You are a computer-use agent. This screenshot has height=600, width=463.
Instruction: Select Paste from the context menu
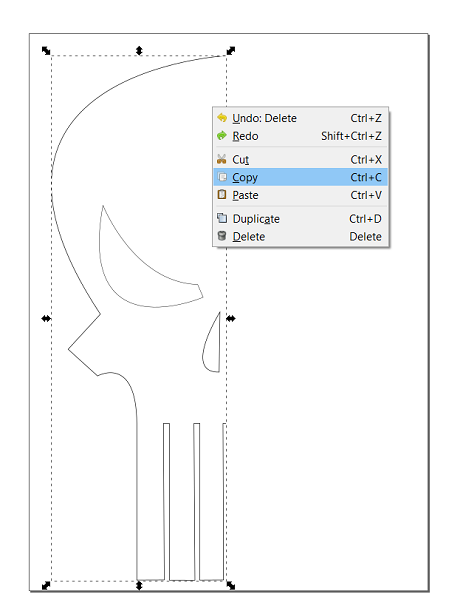pyautogui.click(x=300, y=195)
